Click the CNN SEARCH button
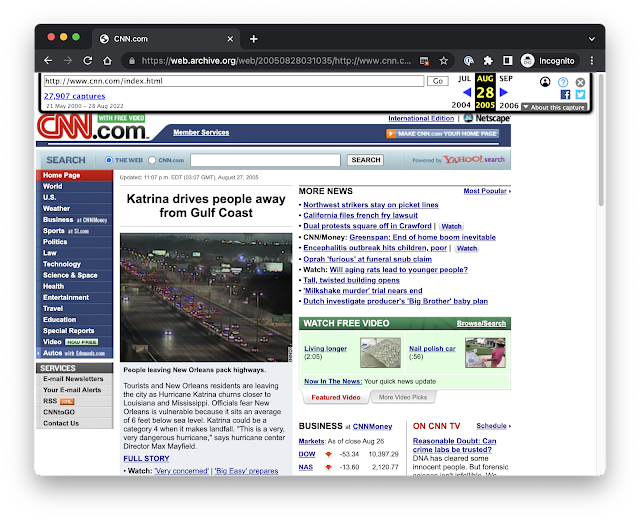Viewport: 640px width, 521px height. pos(366,160)
